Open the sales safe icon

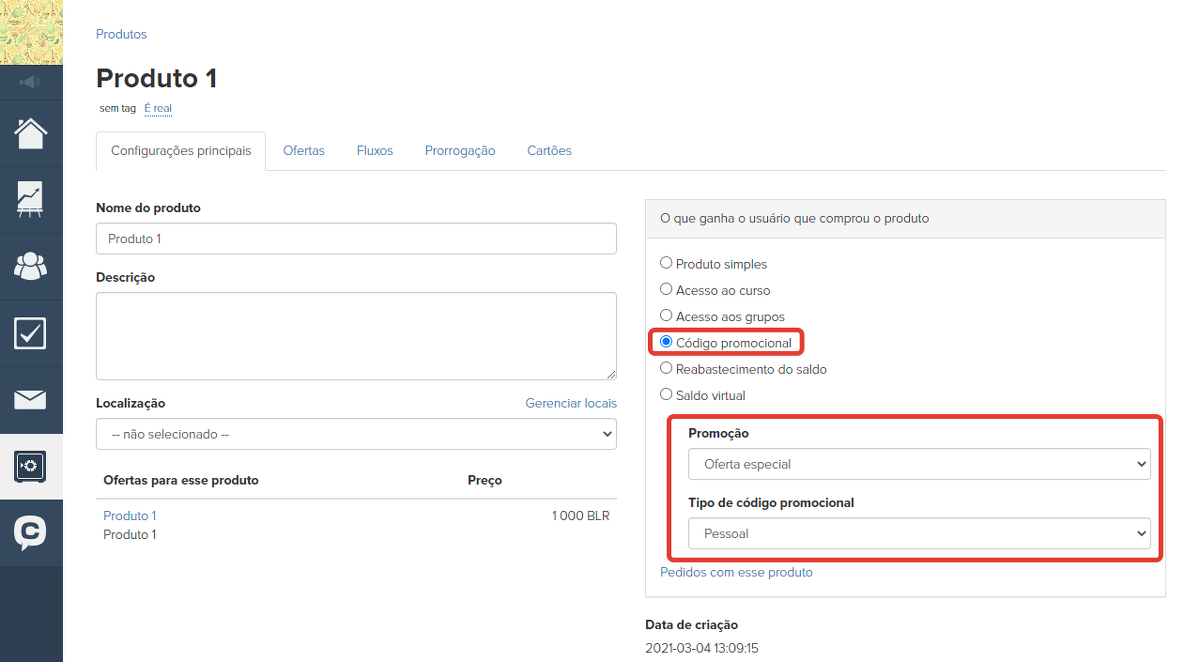pyautogui.click(x=31, y=466)
